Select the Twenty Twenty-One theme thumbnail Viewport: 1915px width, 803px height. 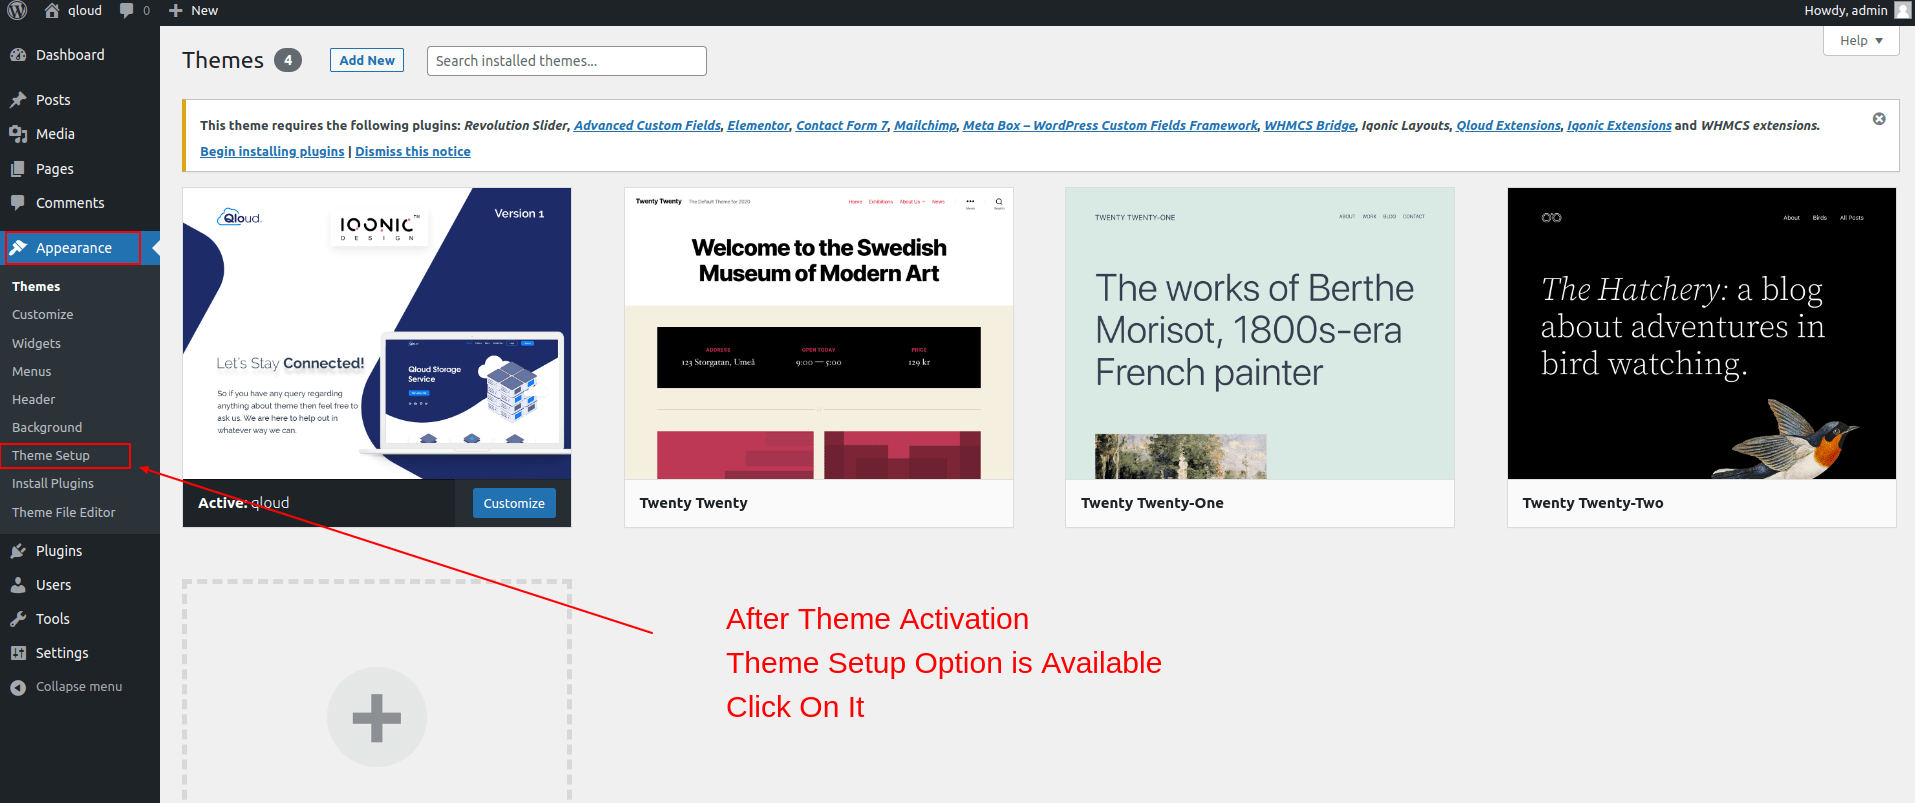point(1260,334)
